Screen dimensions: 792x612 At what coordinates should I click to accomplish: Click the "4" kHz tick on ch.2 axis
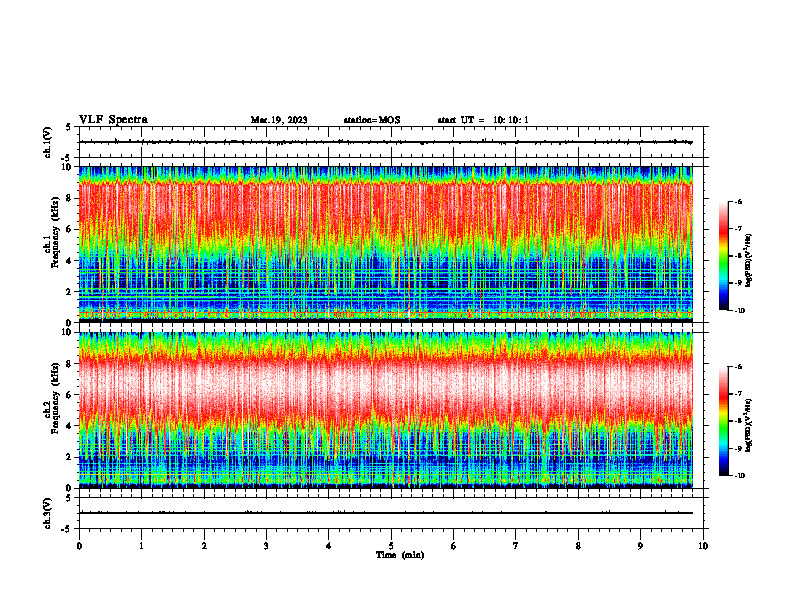pos(70,426)
